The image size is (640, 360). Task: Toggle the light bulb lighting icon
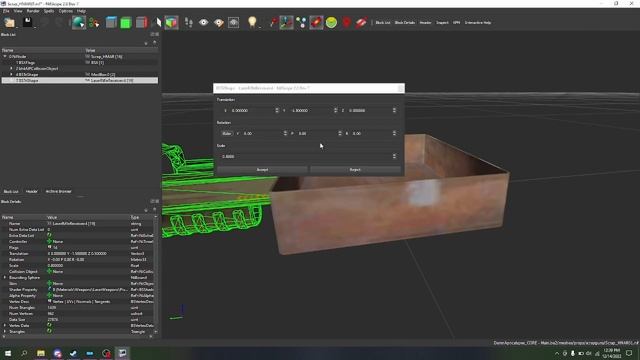tap(252, 22)
